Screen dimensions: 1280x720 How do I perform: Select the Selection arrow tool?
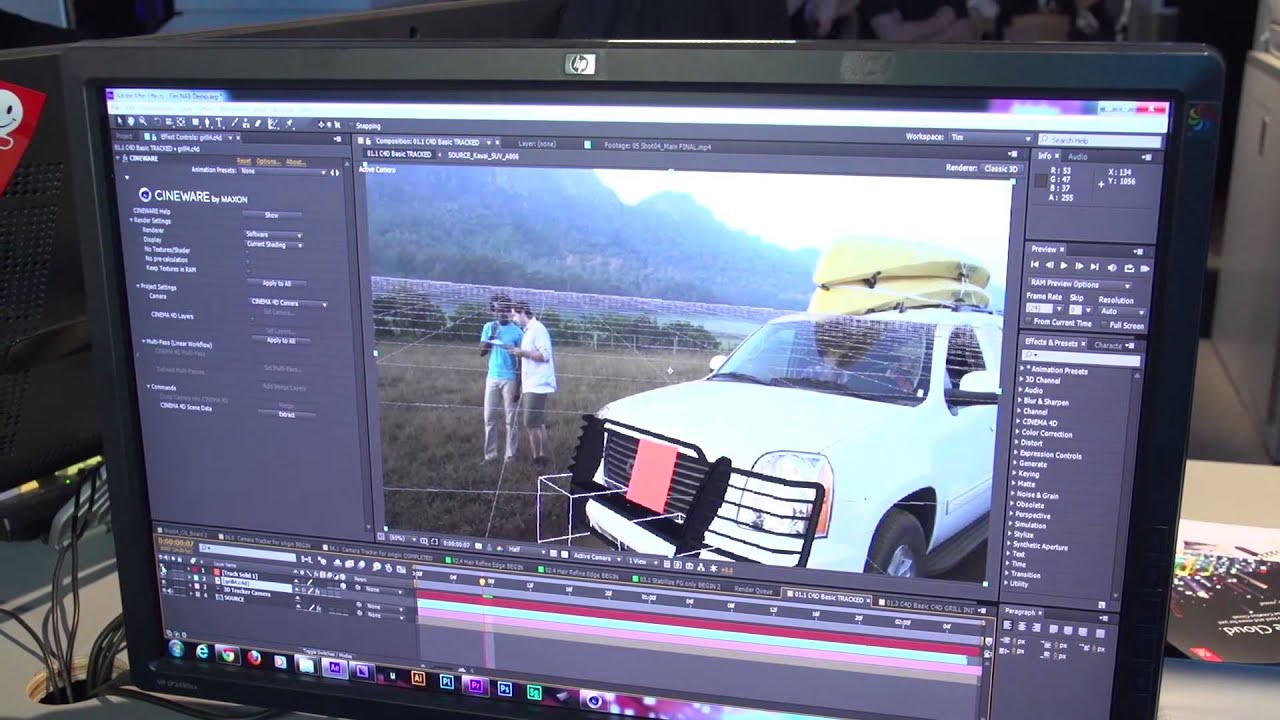(x=120, y=121)
